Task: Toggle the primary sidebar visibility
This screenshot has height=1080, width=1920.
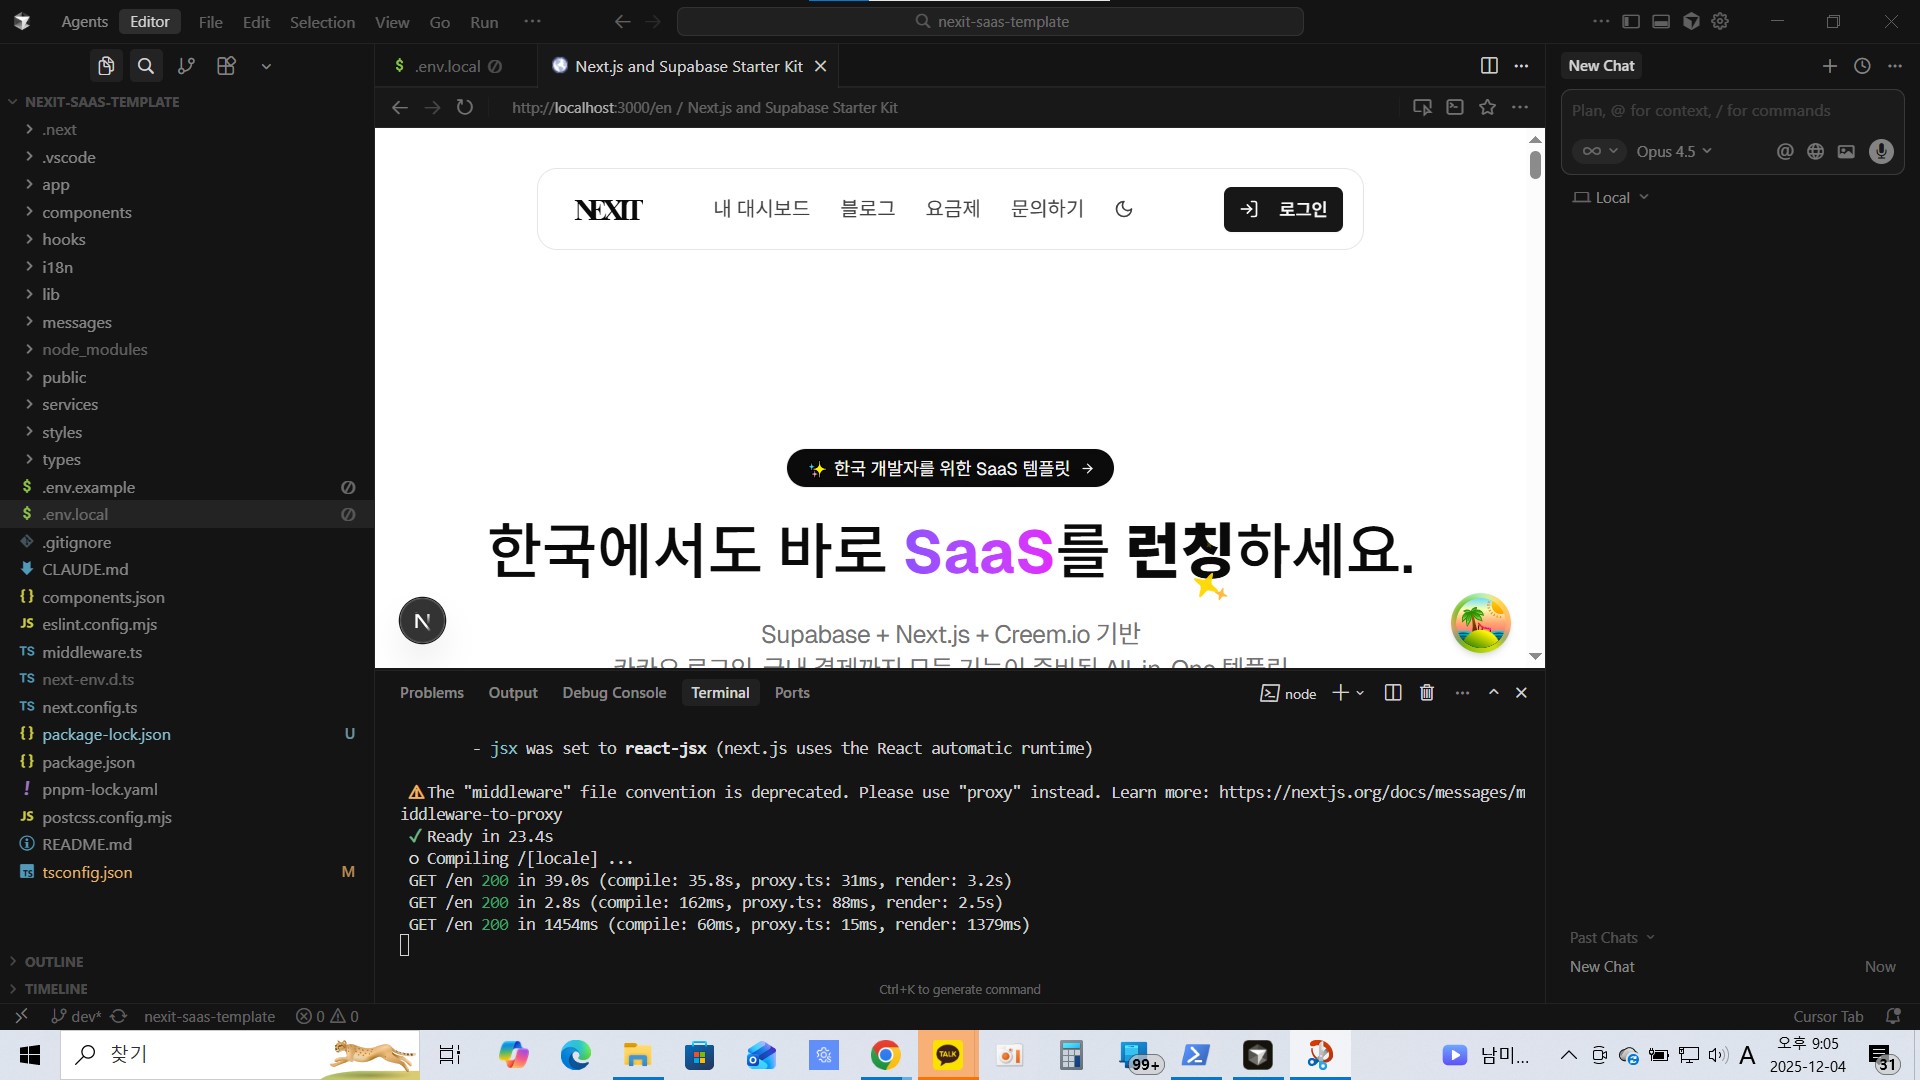Action: (1630, 21)
